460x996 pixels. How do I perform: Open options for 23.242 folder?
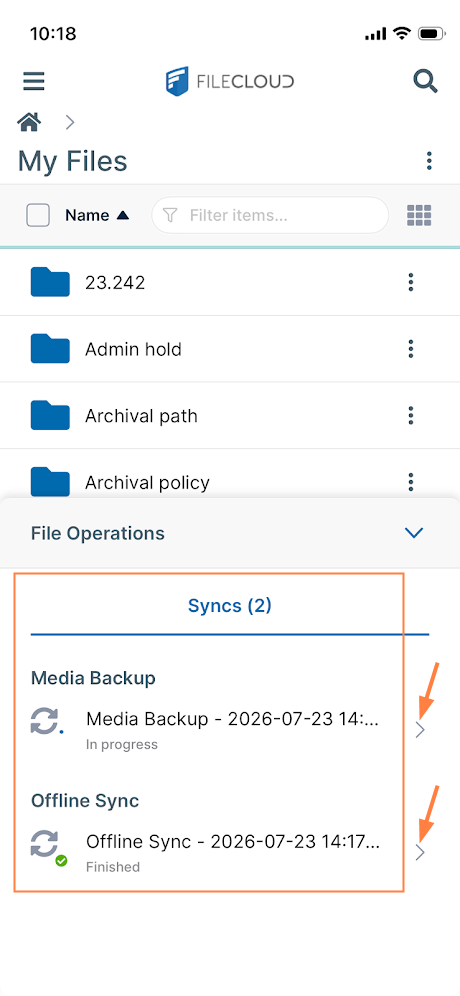[x=411, y=282]
